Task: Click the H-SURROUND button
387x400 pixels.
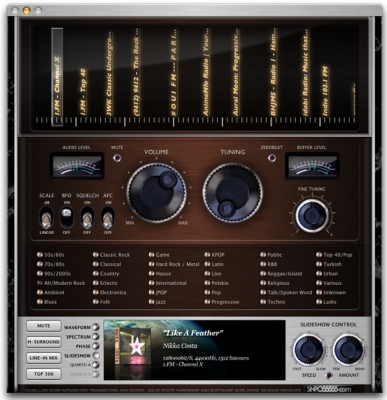Action: (x=44, y=342)
